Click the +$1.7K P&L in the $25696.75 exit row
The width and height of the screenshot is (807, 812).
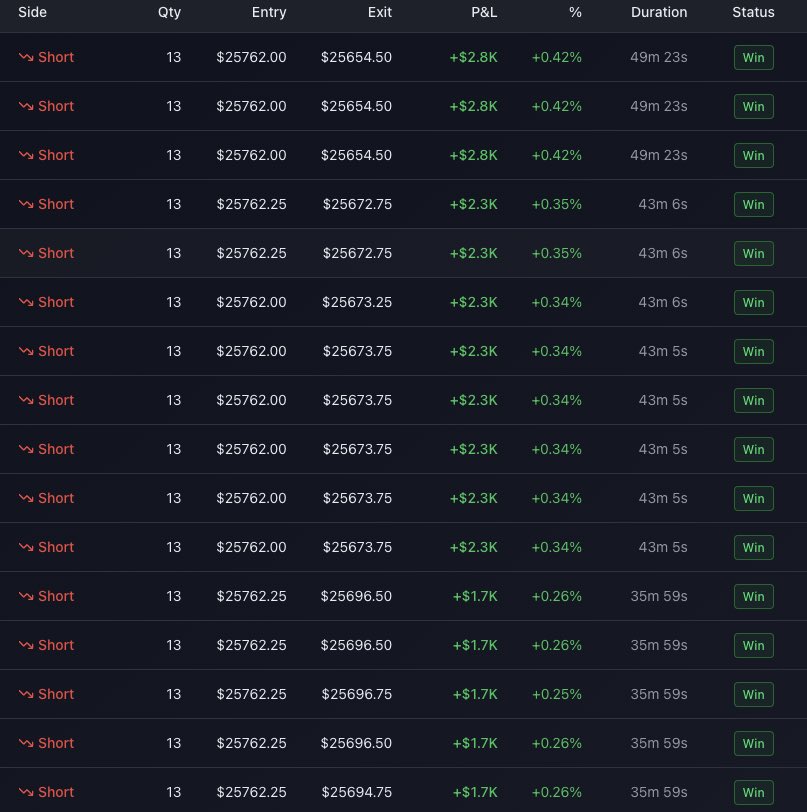click(x=475, y=694)
